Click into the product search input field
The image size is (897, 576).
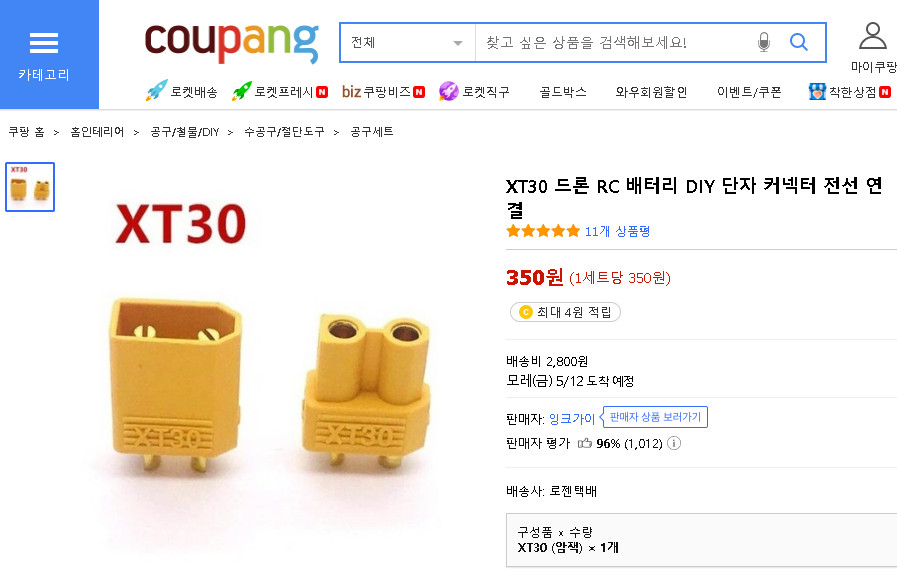[x=615, y=43]
